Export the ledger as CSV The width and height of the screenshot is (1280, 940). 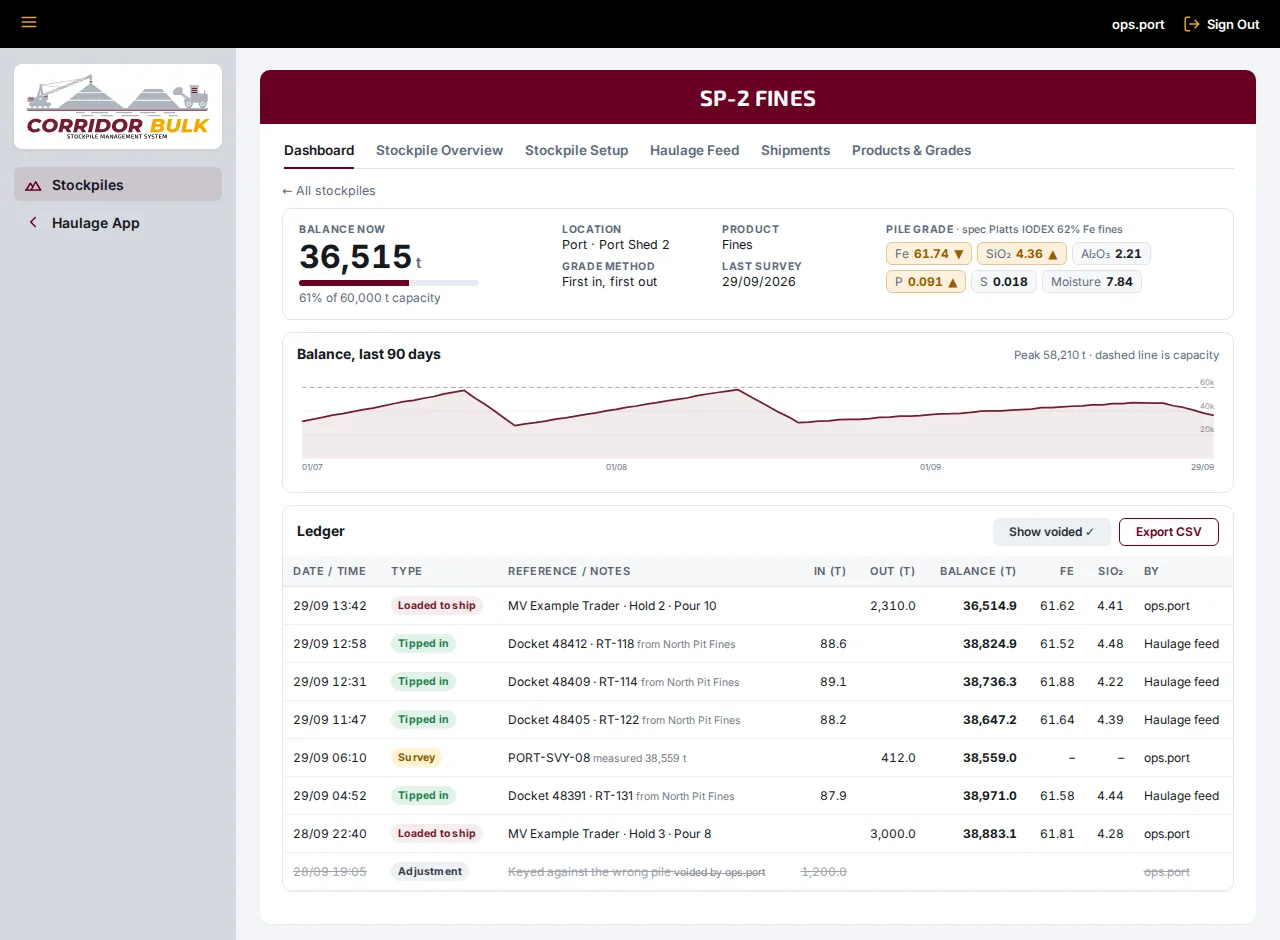pos(1169,532)
